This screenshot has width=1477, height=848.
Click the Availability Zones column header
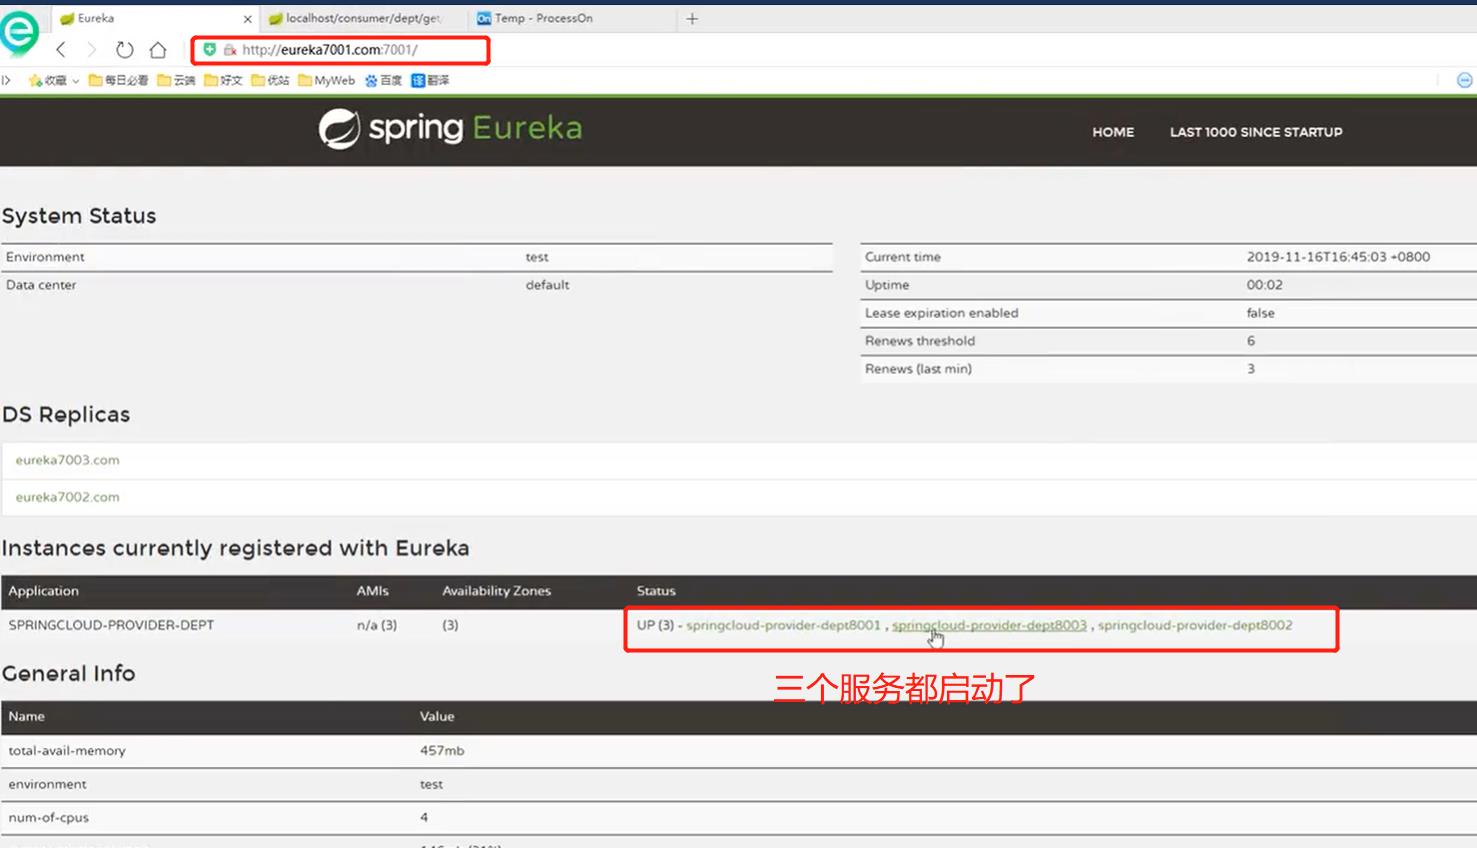[497, 591]
